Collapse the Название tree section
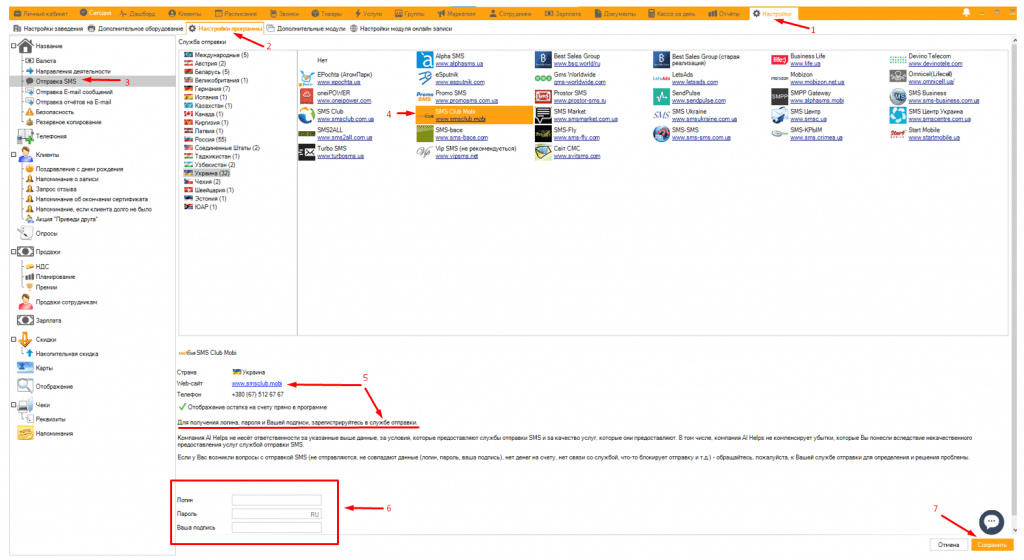This screenshot has width=1024, height=560. point(13,46)
